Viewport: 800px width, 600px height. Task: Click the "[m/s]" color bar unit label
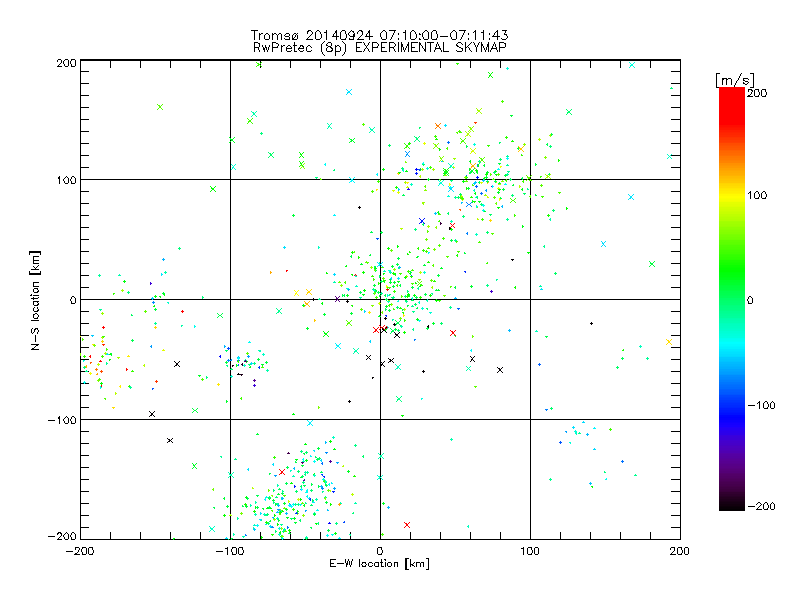click(x=734, y=80)
